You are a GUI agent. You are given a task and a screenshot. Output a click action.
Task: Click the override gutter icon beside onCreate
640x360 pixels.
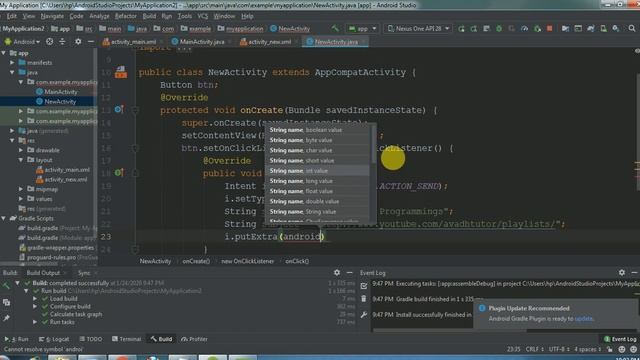pyautogui.click(x=119, y=109)
